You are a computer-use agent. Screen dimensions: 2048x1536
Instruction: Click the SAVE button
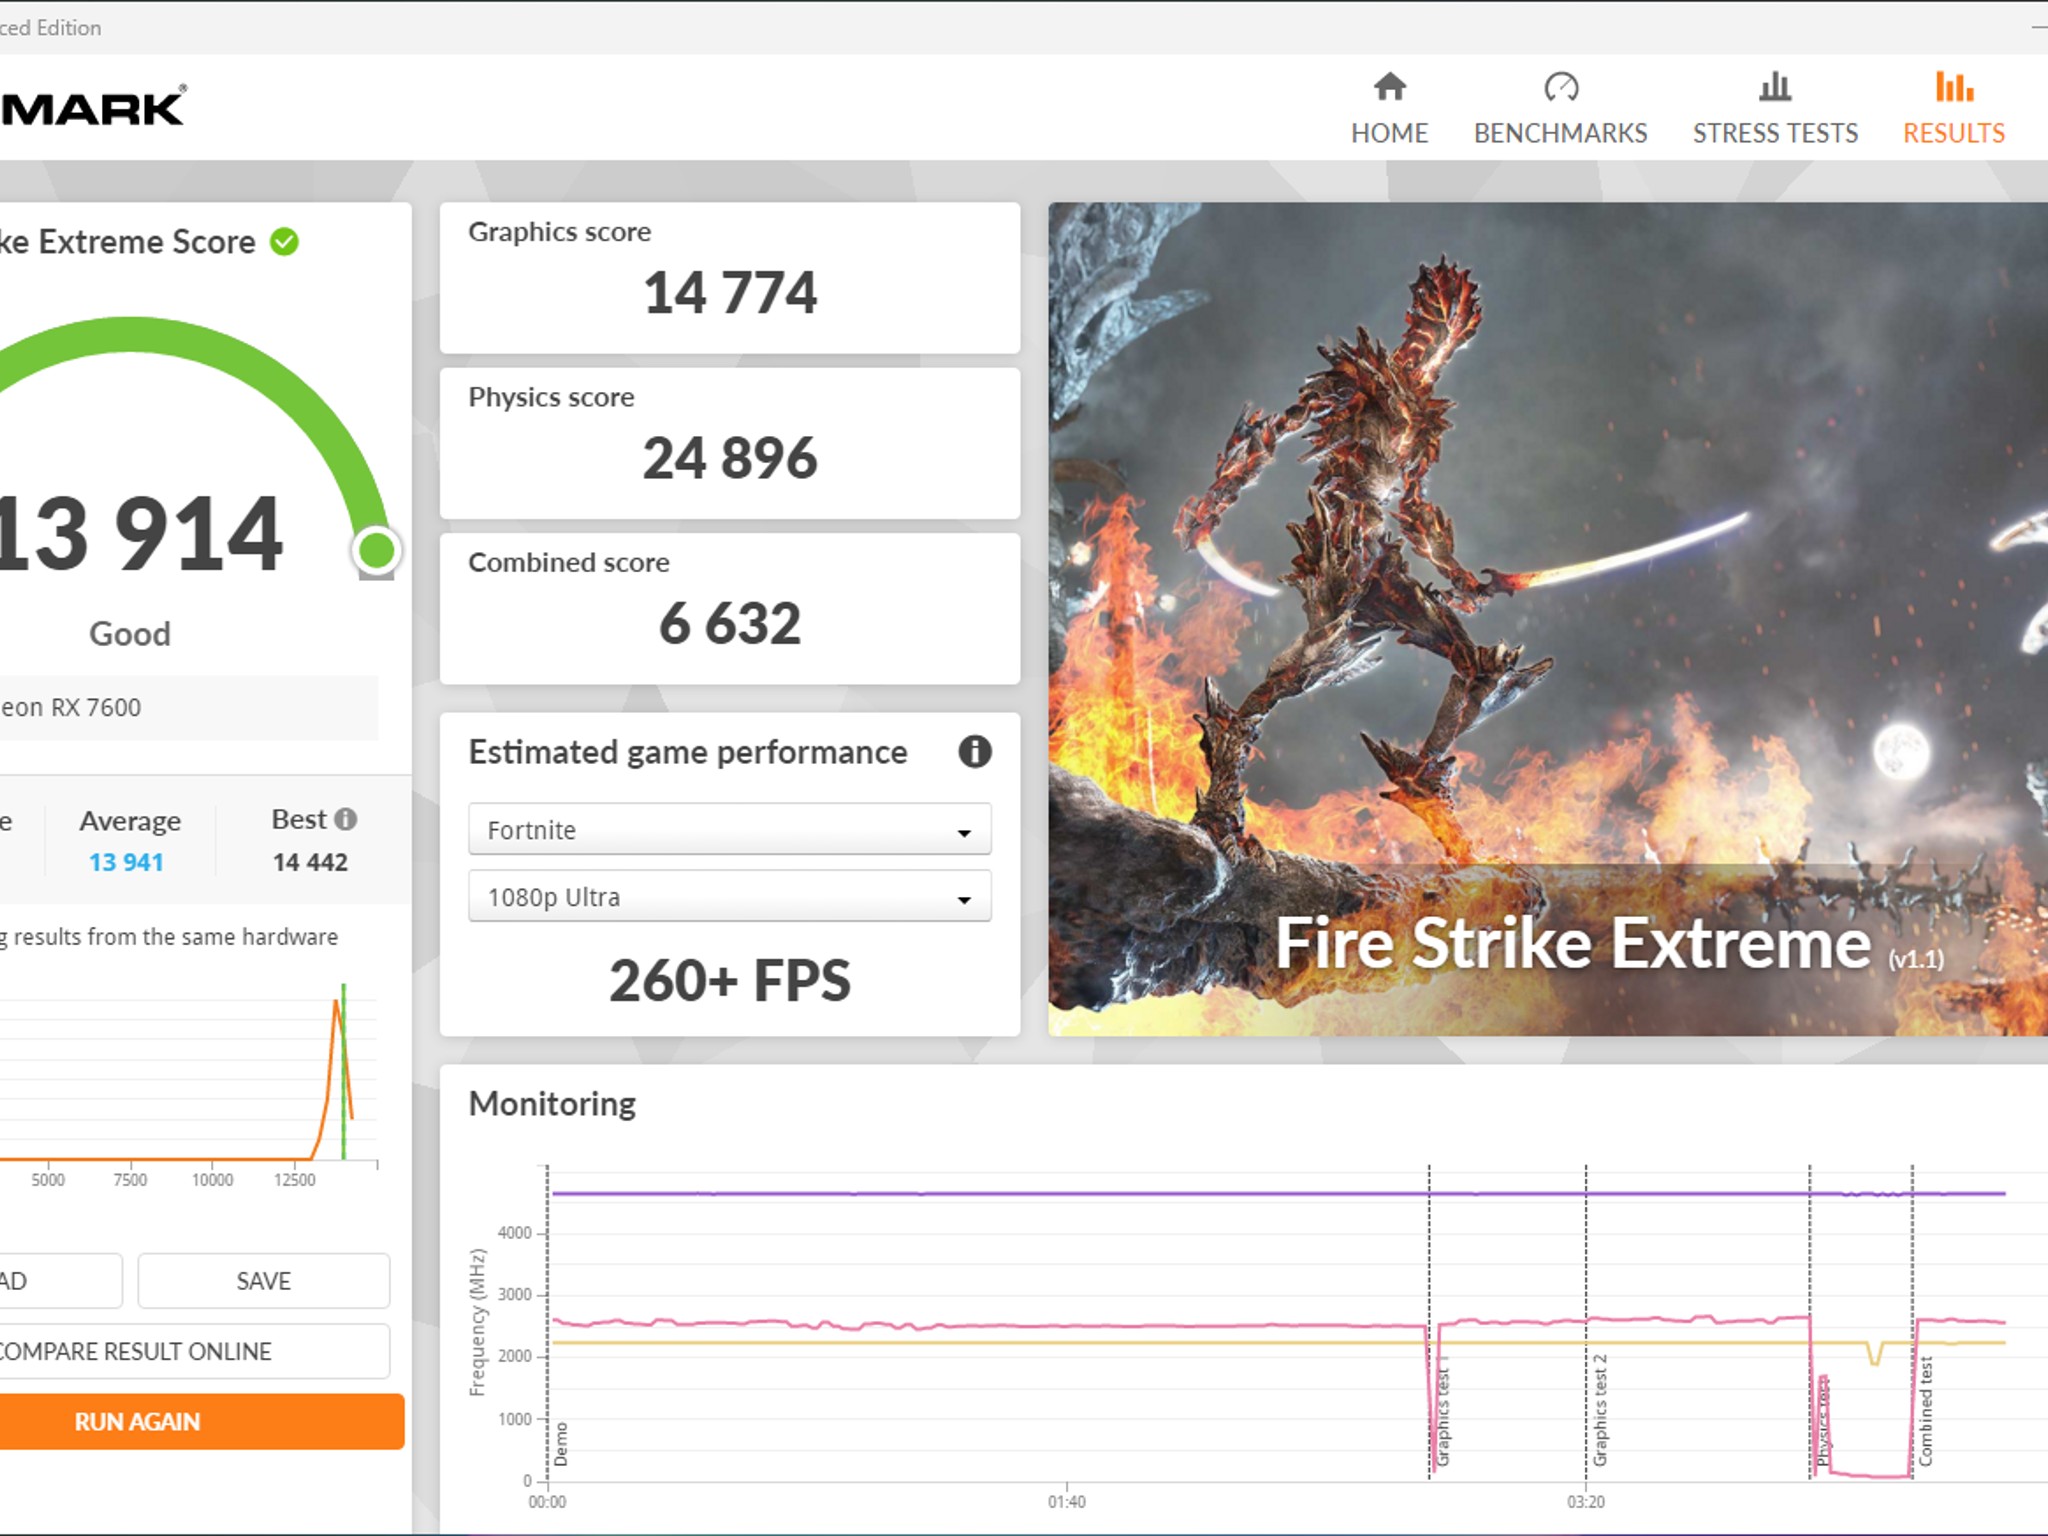pos(264,1280)
